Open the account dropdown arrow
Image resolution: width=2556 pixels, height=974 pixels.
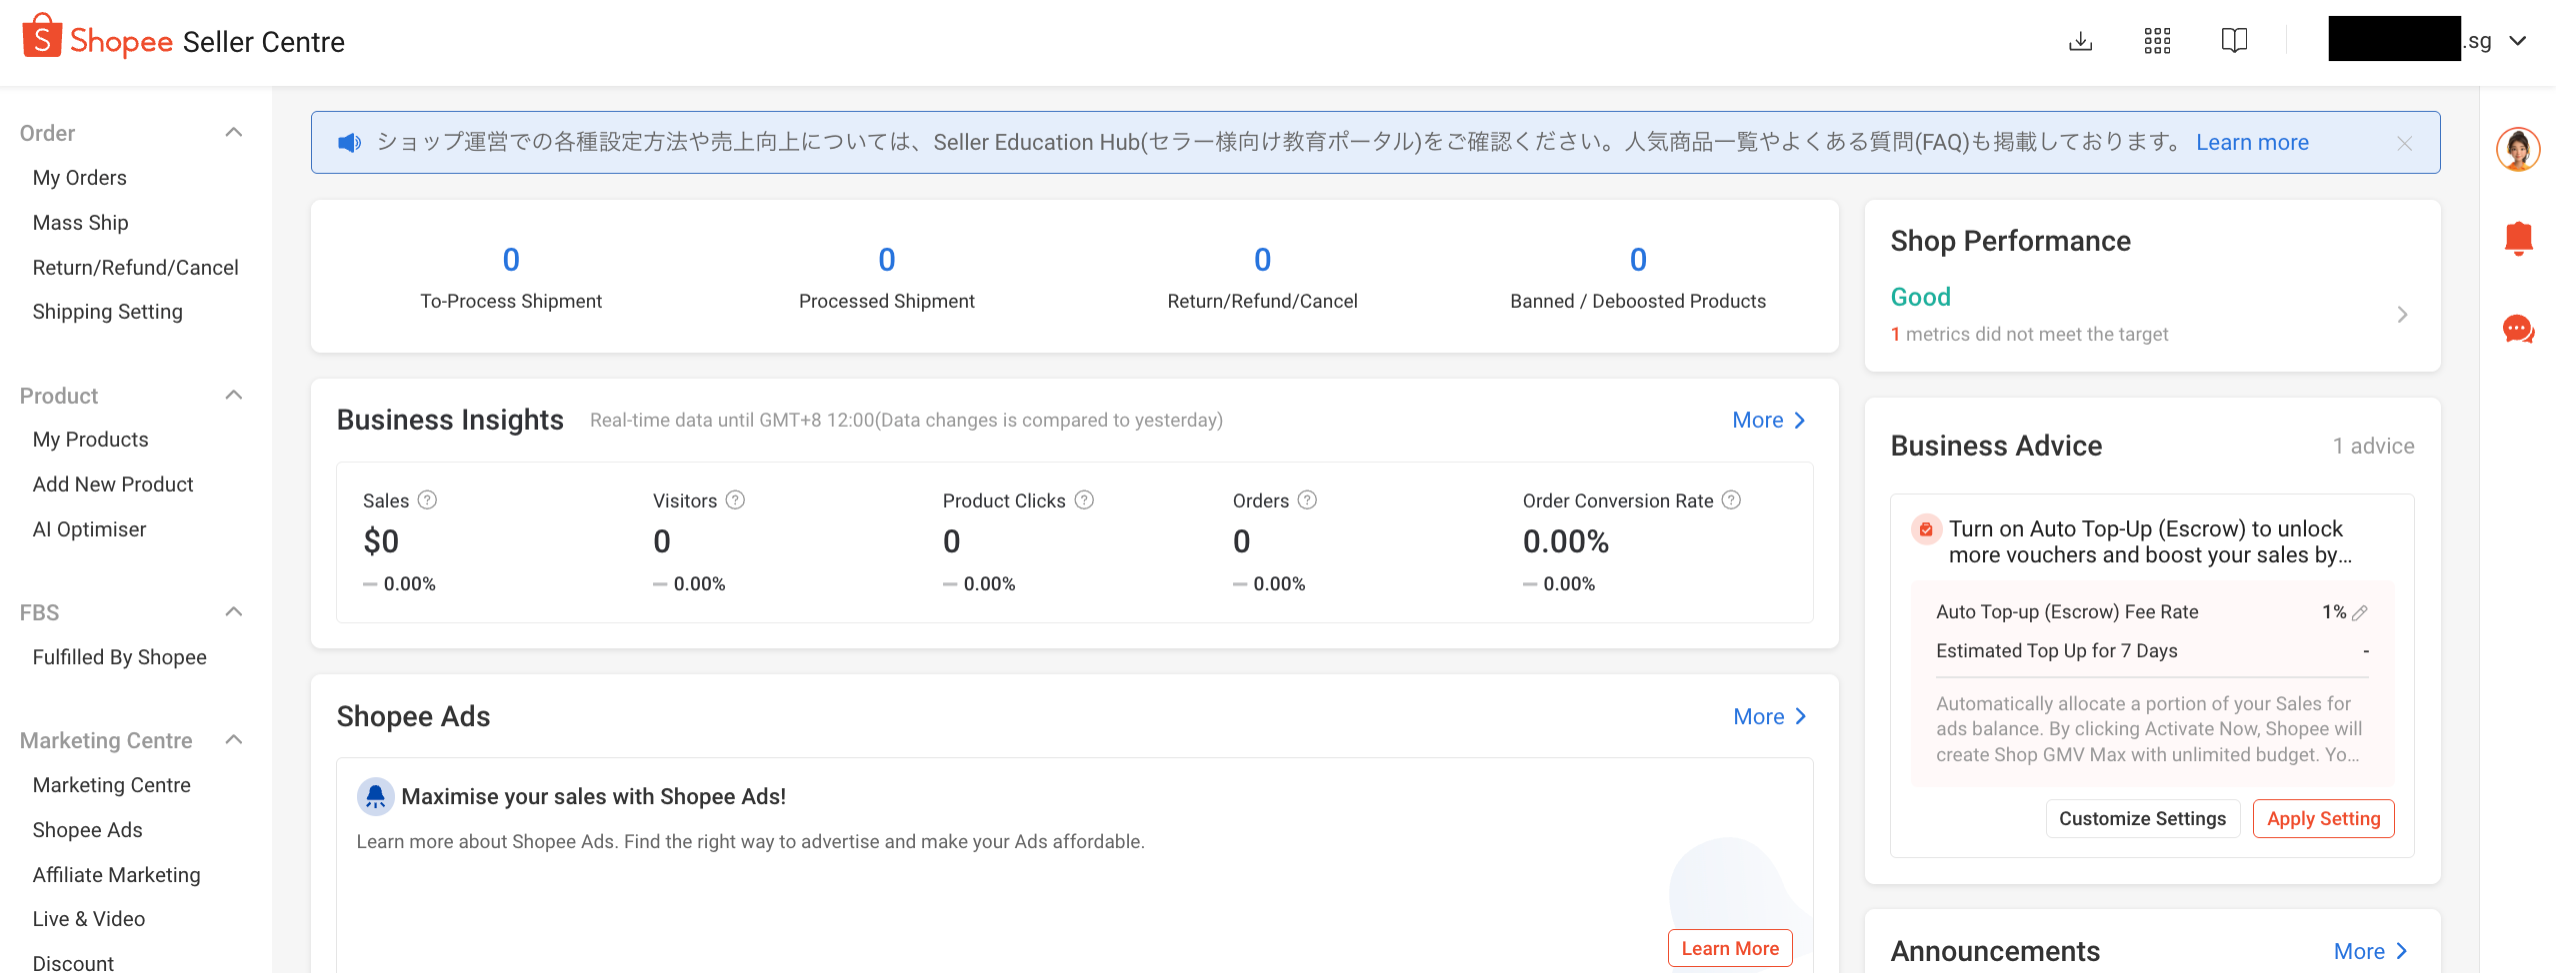click(x=2518, y=41)
